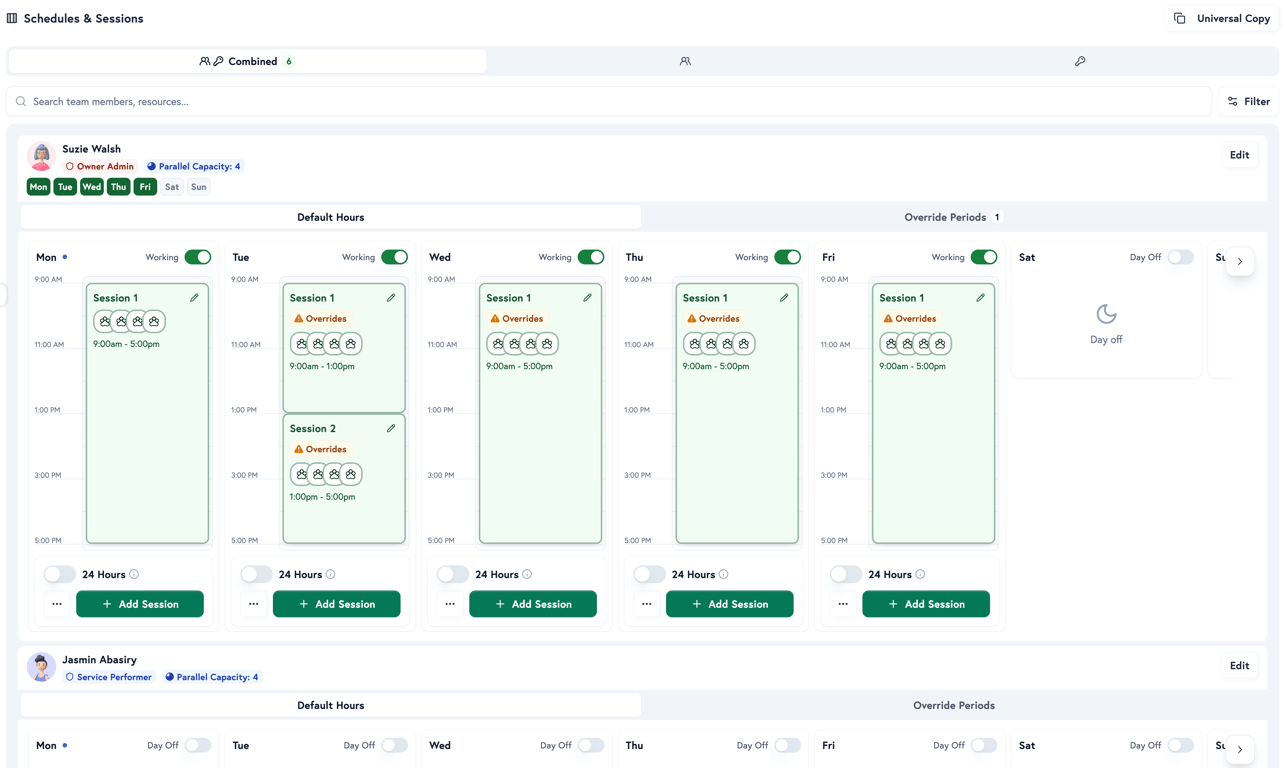Click Jasmin's Service Performer role badge
This screenshot has width=1287, height=768.
(108, 677)
